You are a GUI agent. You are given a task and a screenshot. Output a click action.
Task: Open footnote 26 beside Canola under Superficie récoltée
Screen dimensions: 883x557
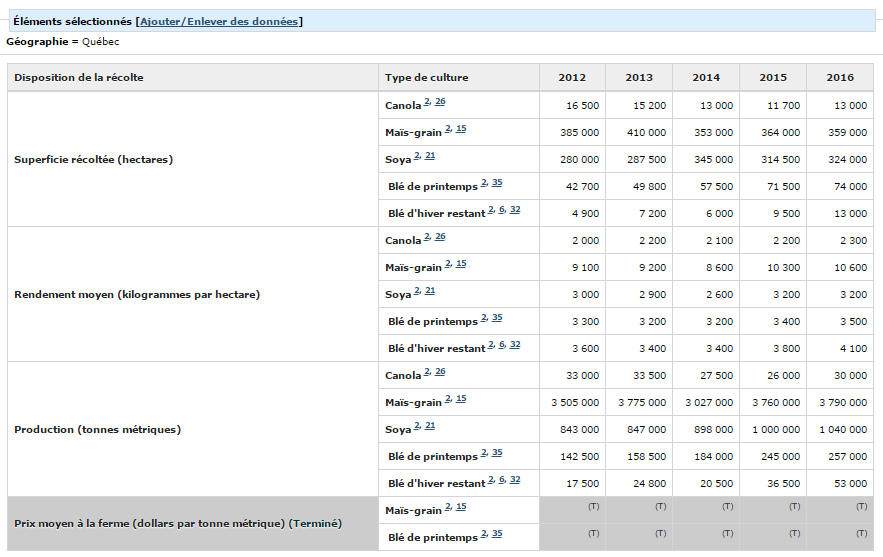440,102
